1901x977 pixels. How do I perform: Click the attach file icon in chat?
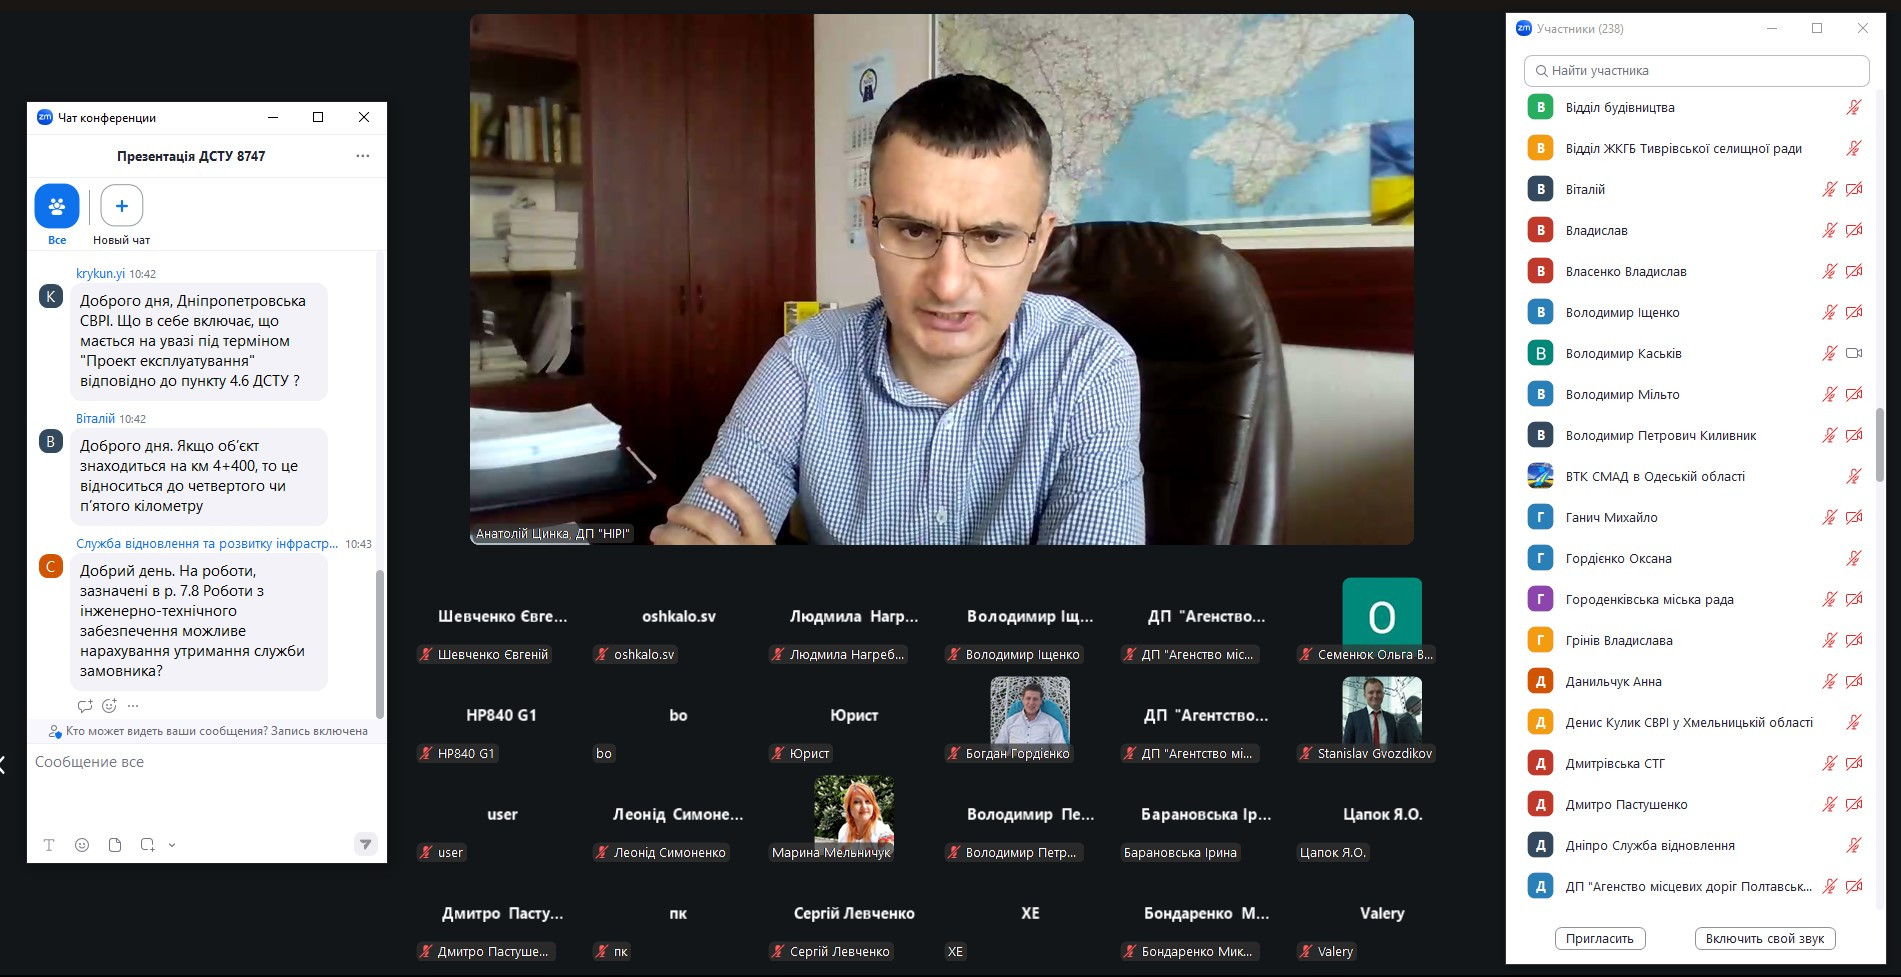pyautogui.click(x=115, y=845)
